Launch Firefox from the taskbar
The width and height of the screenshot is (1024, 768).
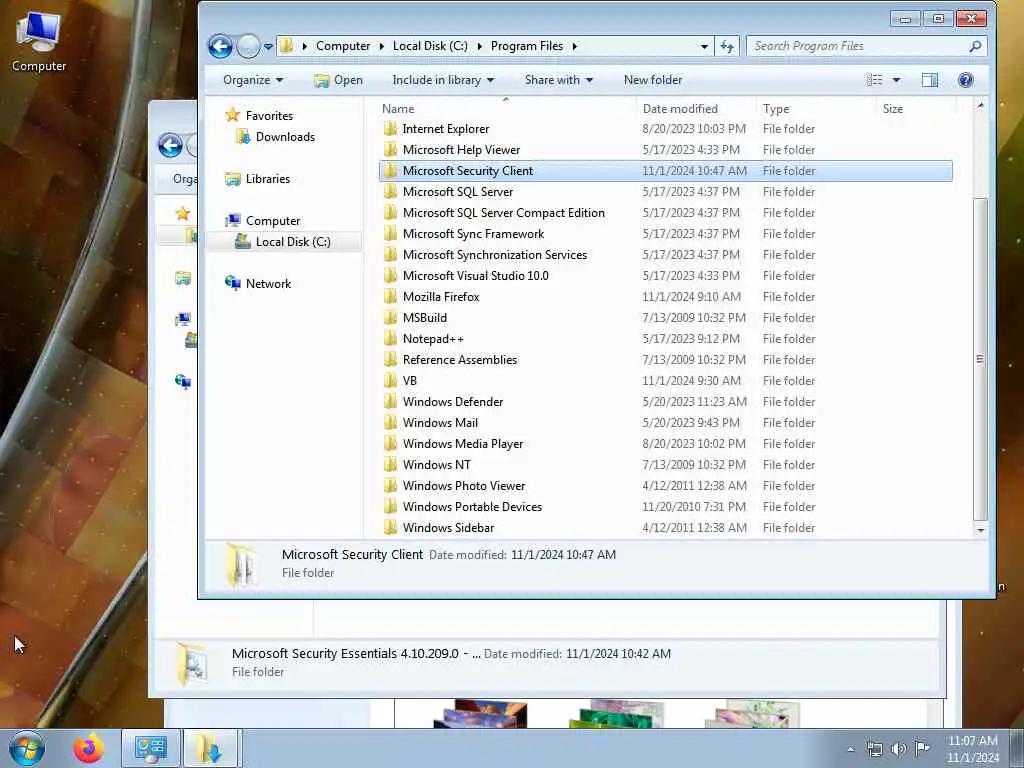[x=88, y=748]
